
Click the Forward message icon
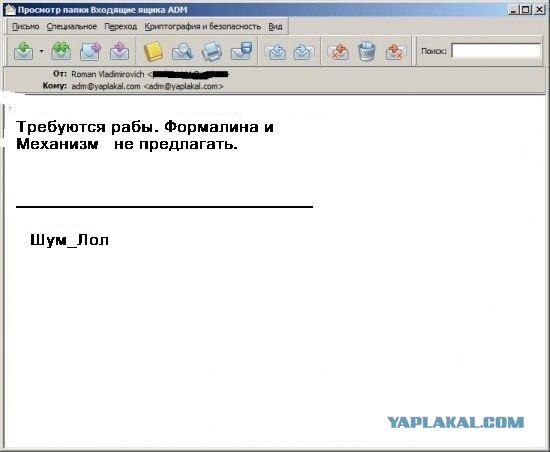[90, 51]
